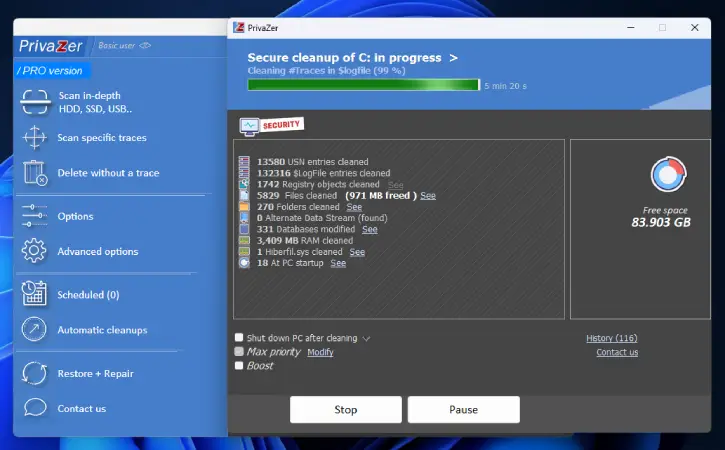The width and height of the screenshot is (725, 450).
Task: Pause the cleanup in progress
Action: click(464, 409)
